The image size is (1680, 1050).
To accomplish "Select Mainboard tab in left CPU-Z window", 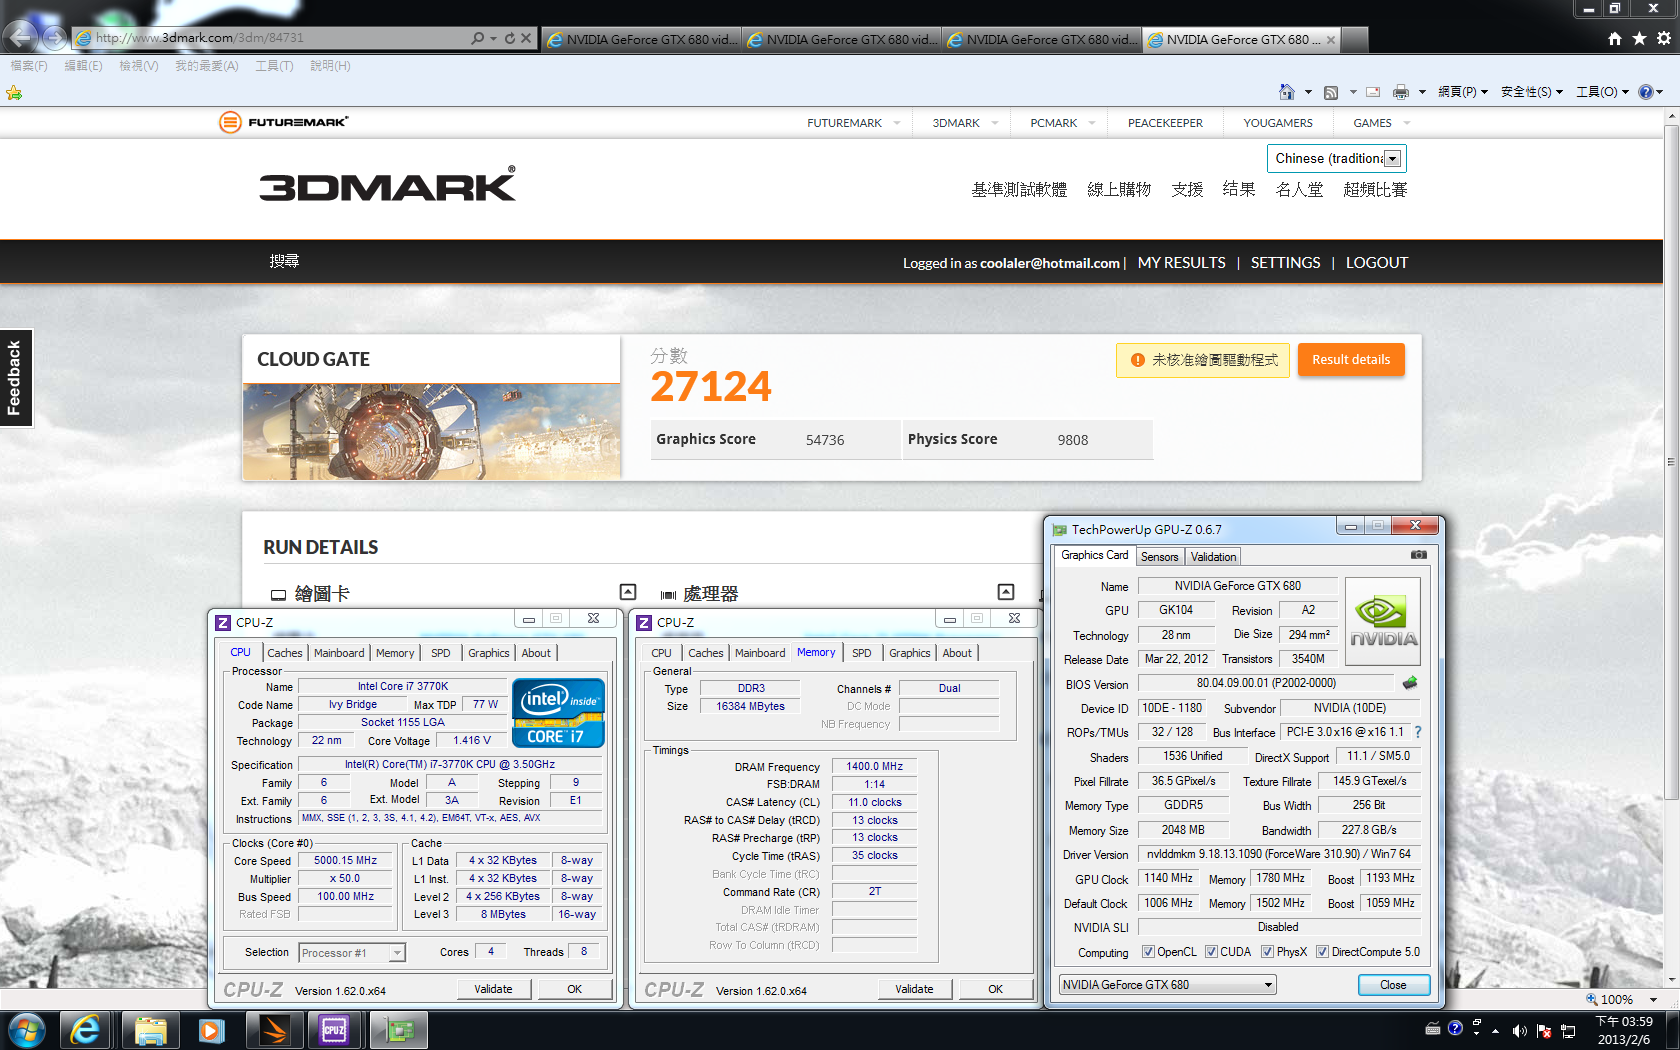I will point(339,653).
